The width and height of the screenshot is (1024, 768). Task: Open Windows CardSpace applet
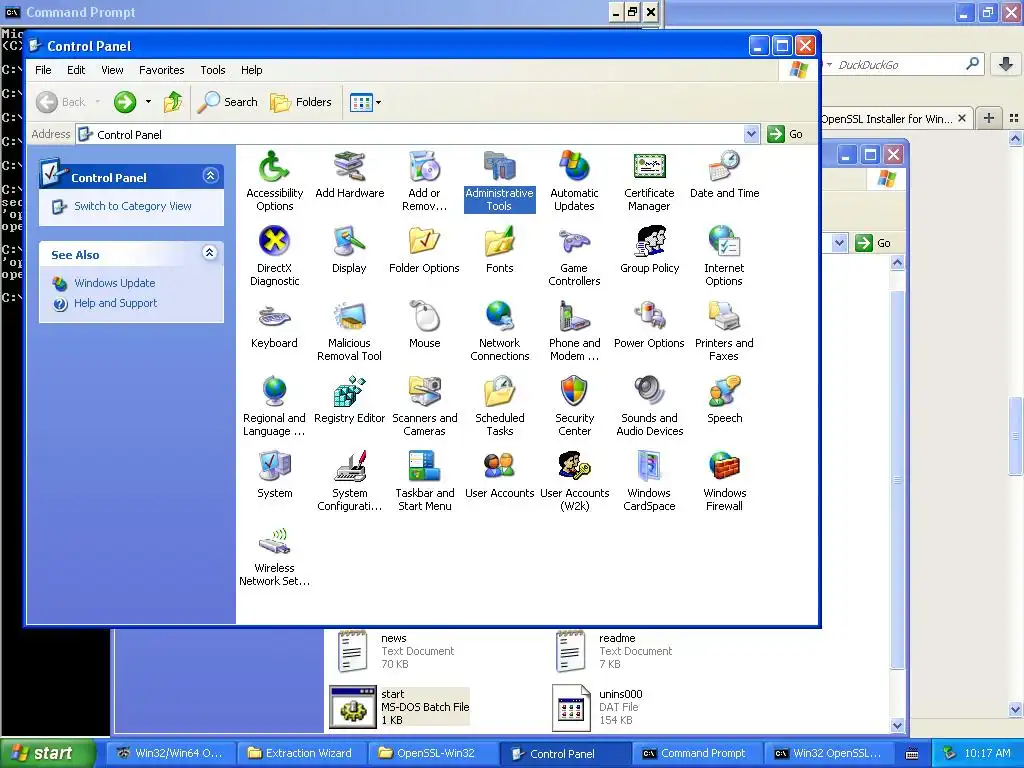tap(649, 482)
